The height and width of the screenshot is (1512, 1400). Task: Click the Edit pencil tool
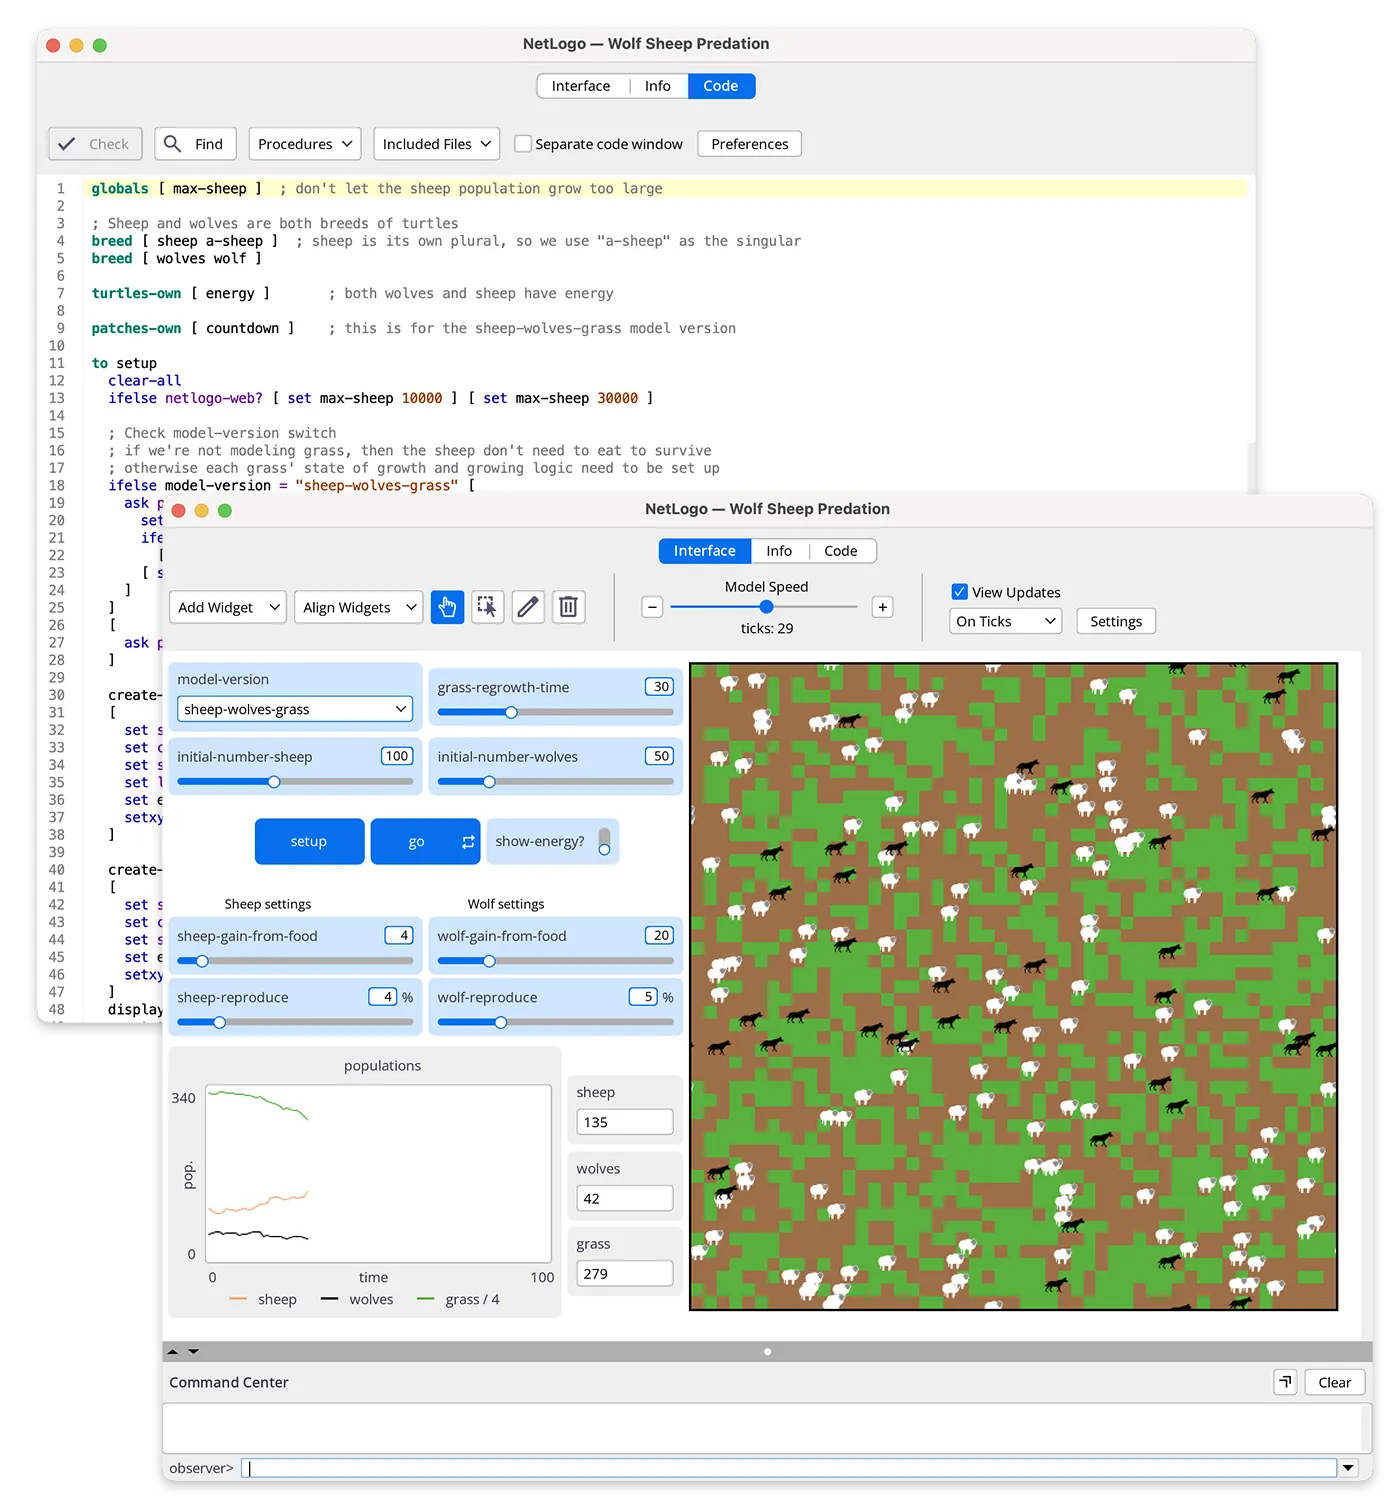click(528, 607)
